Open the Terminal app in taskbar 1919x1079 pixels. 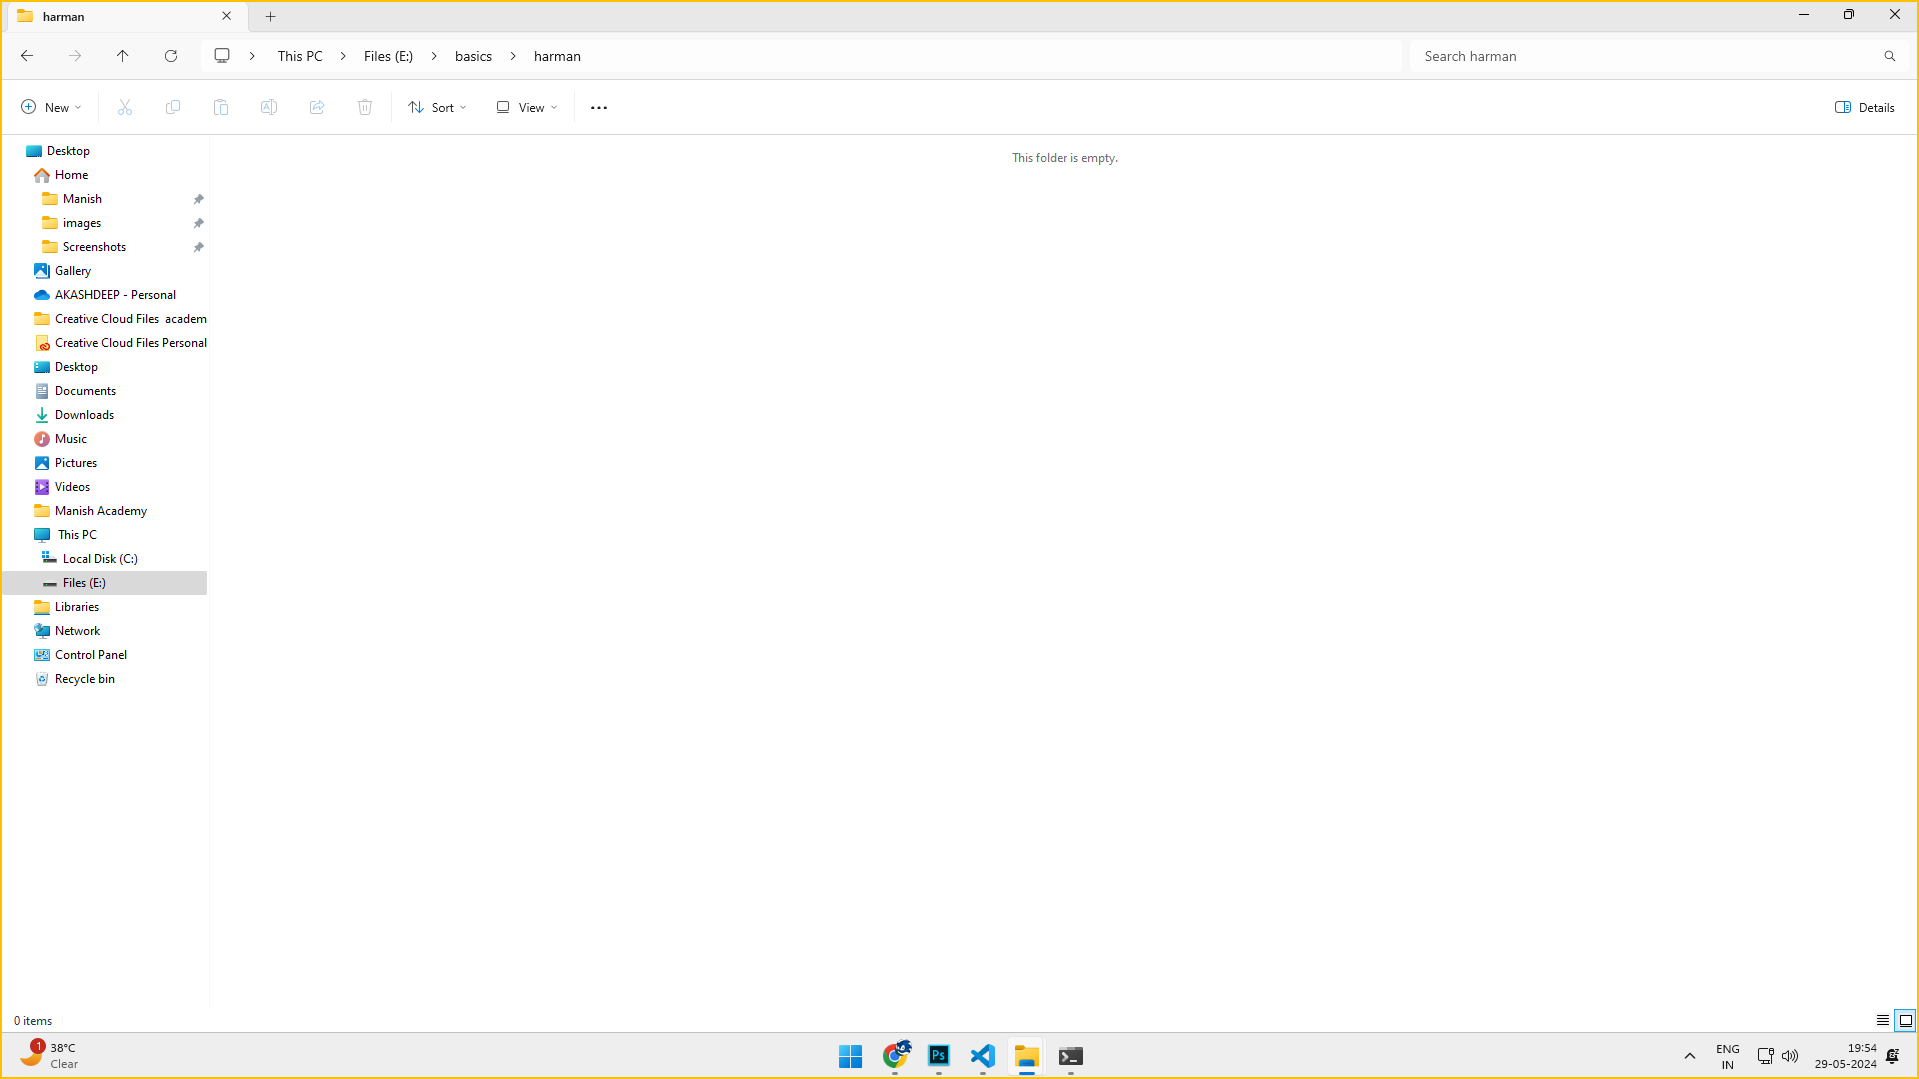(1070, 1056)
